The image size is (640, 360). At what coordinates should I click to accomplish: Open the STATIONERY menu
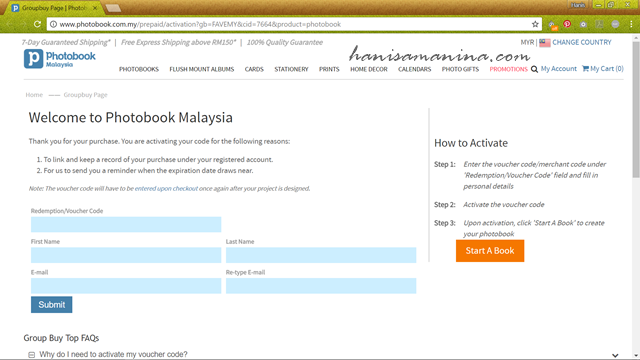291,69
